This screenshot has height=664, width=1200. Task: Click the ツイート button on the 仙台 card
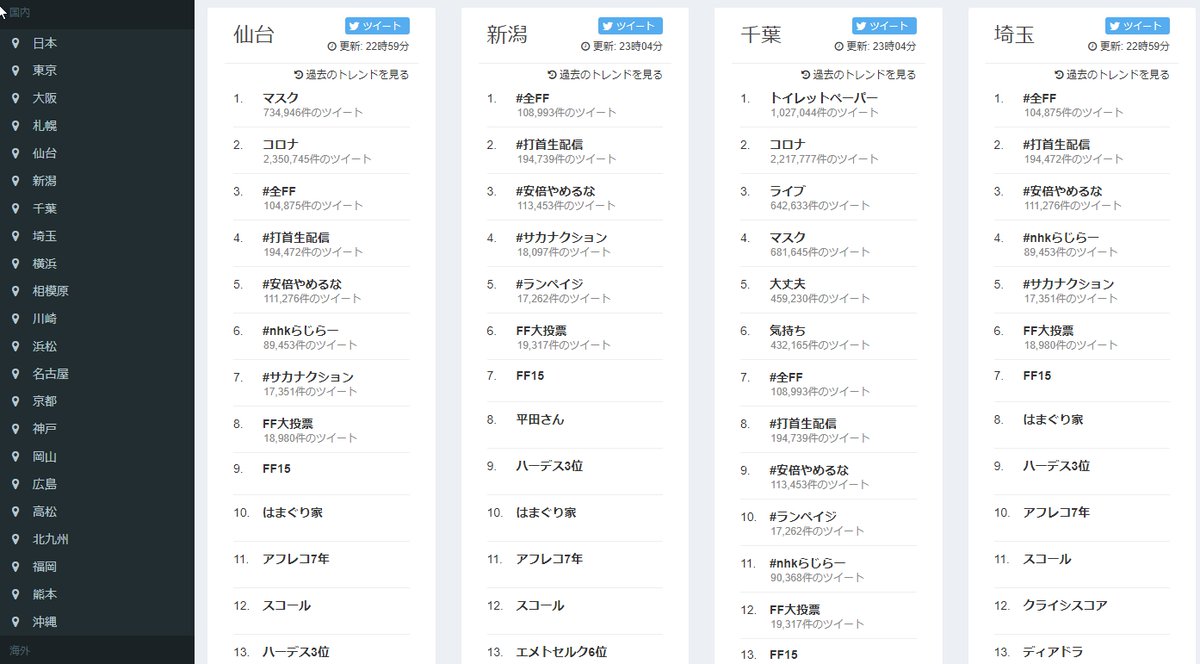click(377, 26)
